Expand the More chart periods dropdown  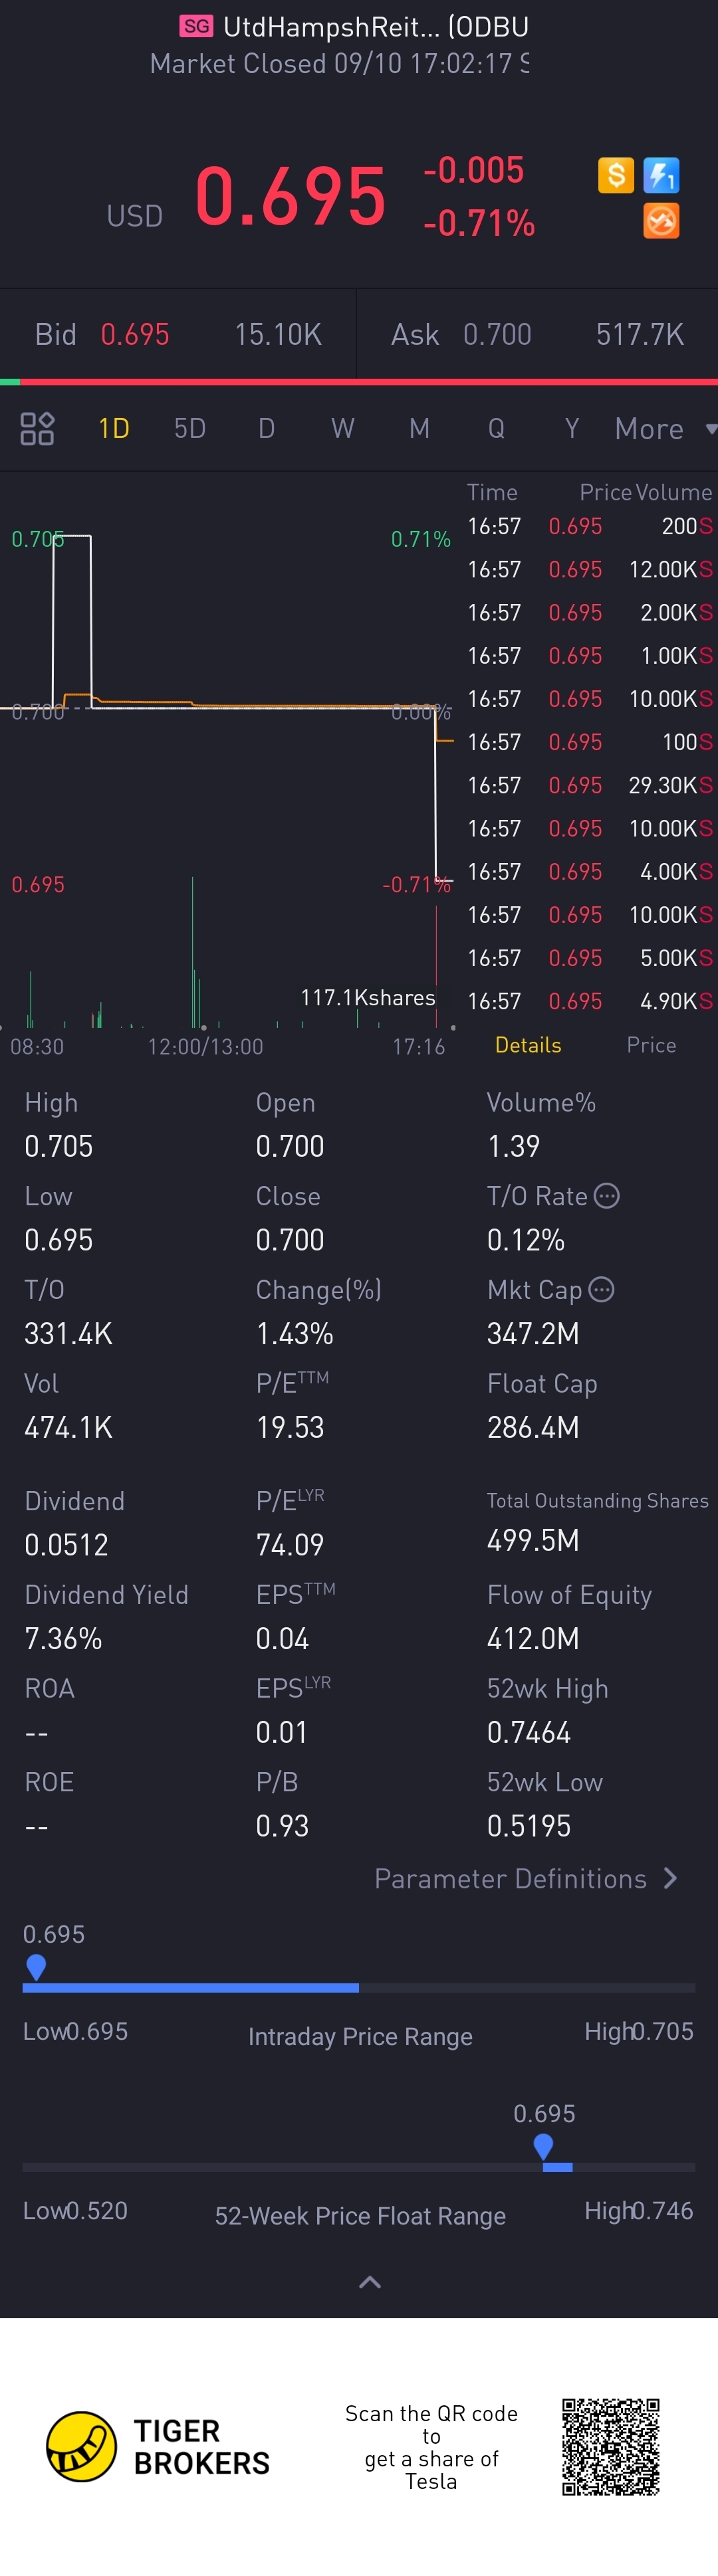pos(664,429)
